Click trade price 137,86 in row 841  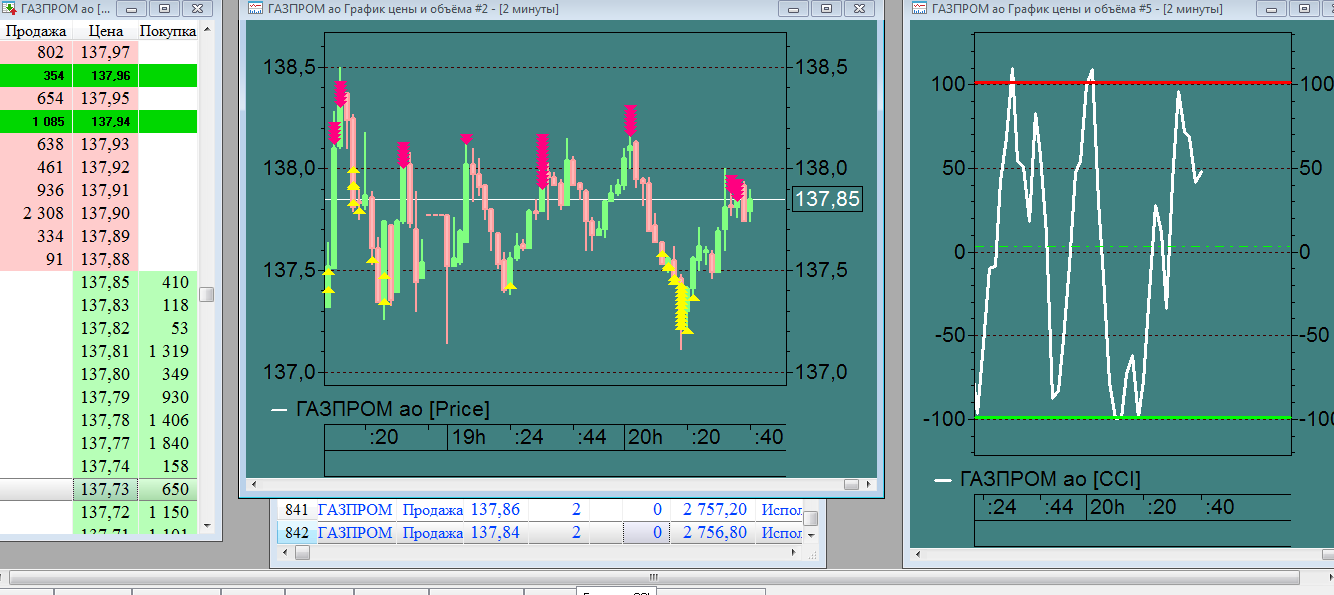[x=495, y=510]
